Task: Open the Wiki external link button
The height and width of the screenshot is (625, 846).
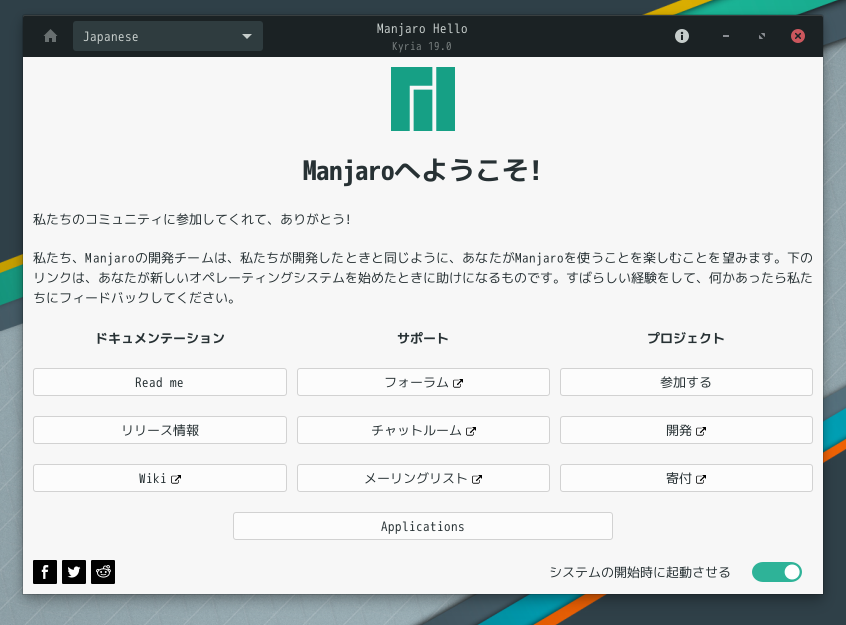Action: click(160, 478)
